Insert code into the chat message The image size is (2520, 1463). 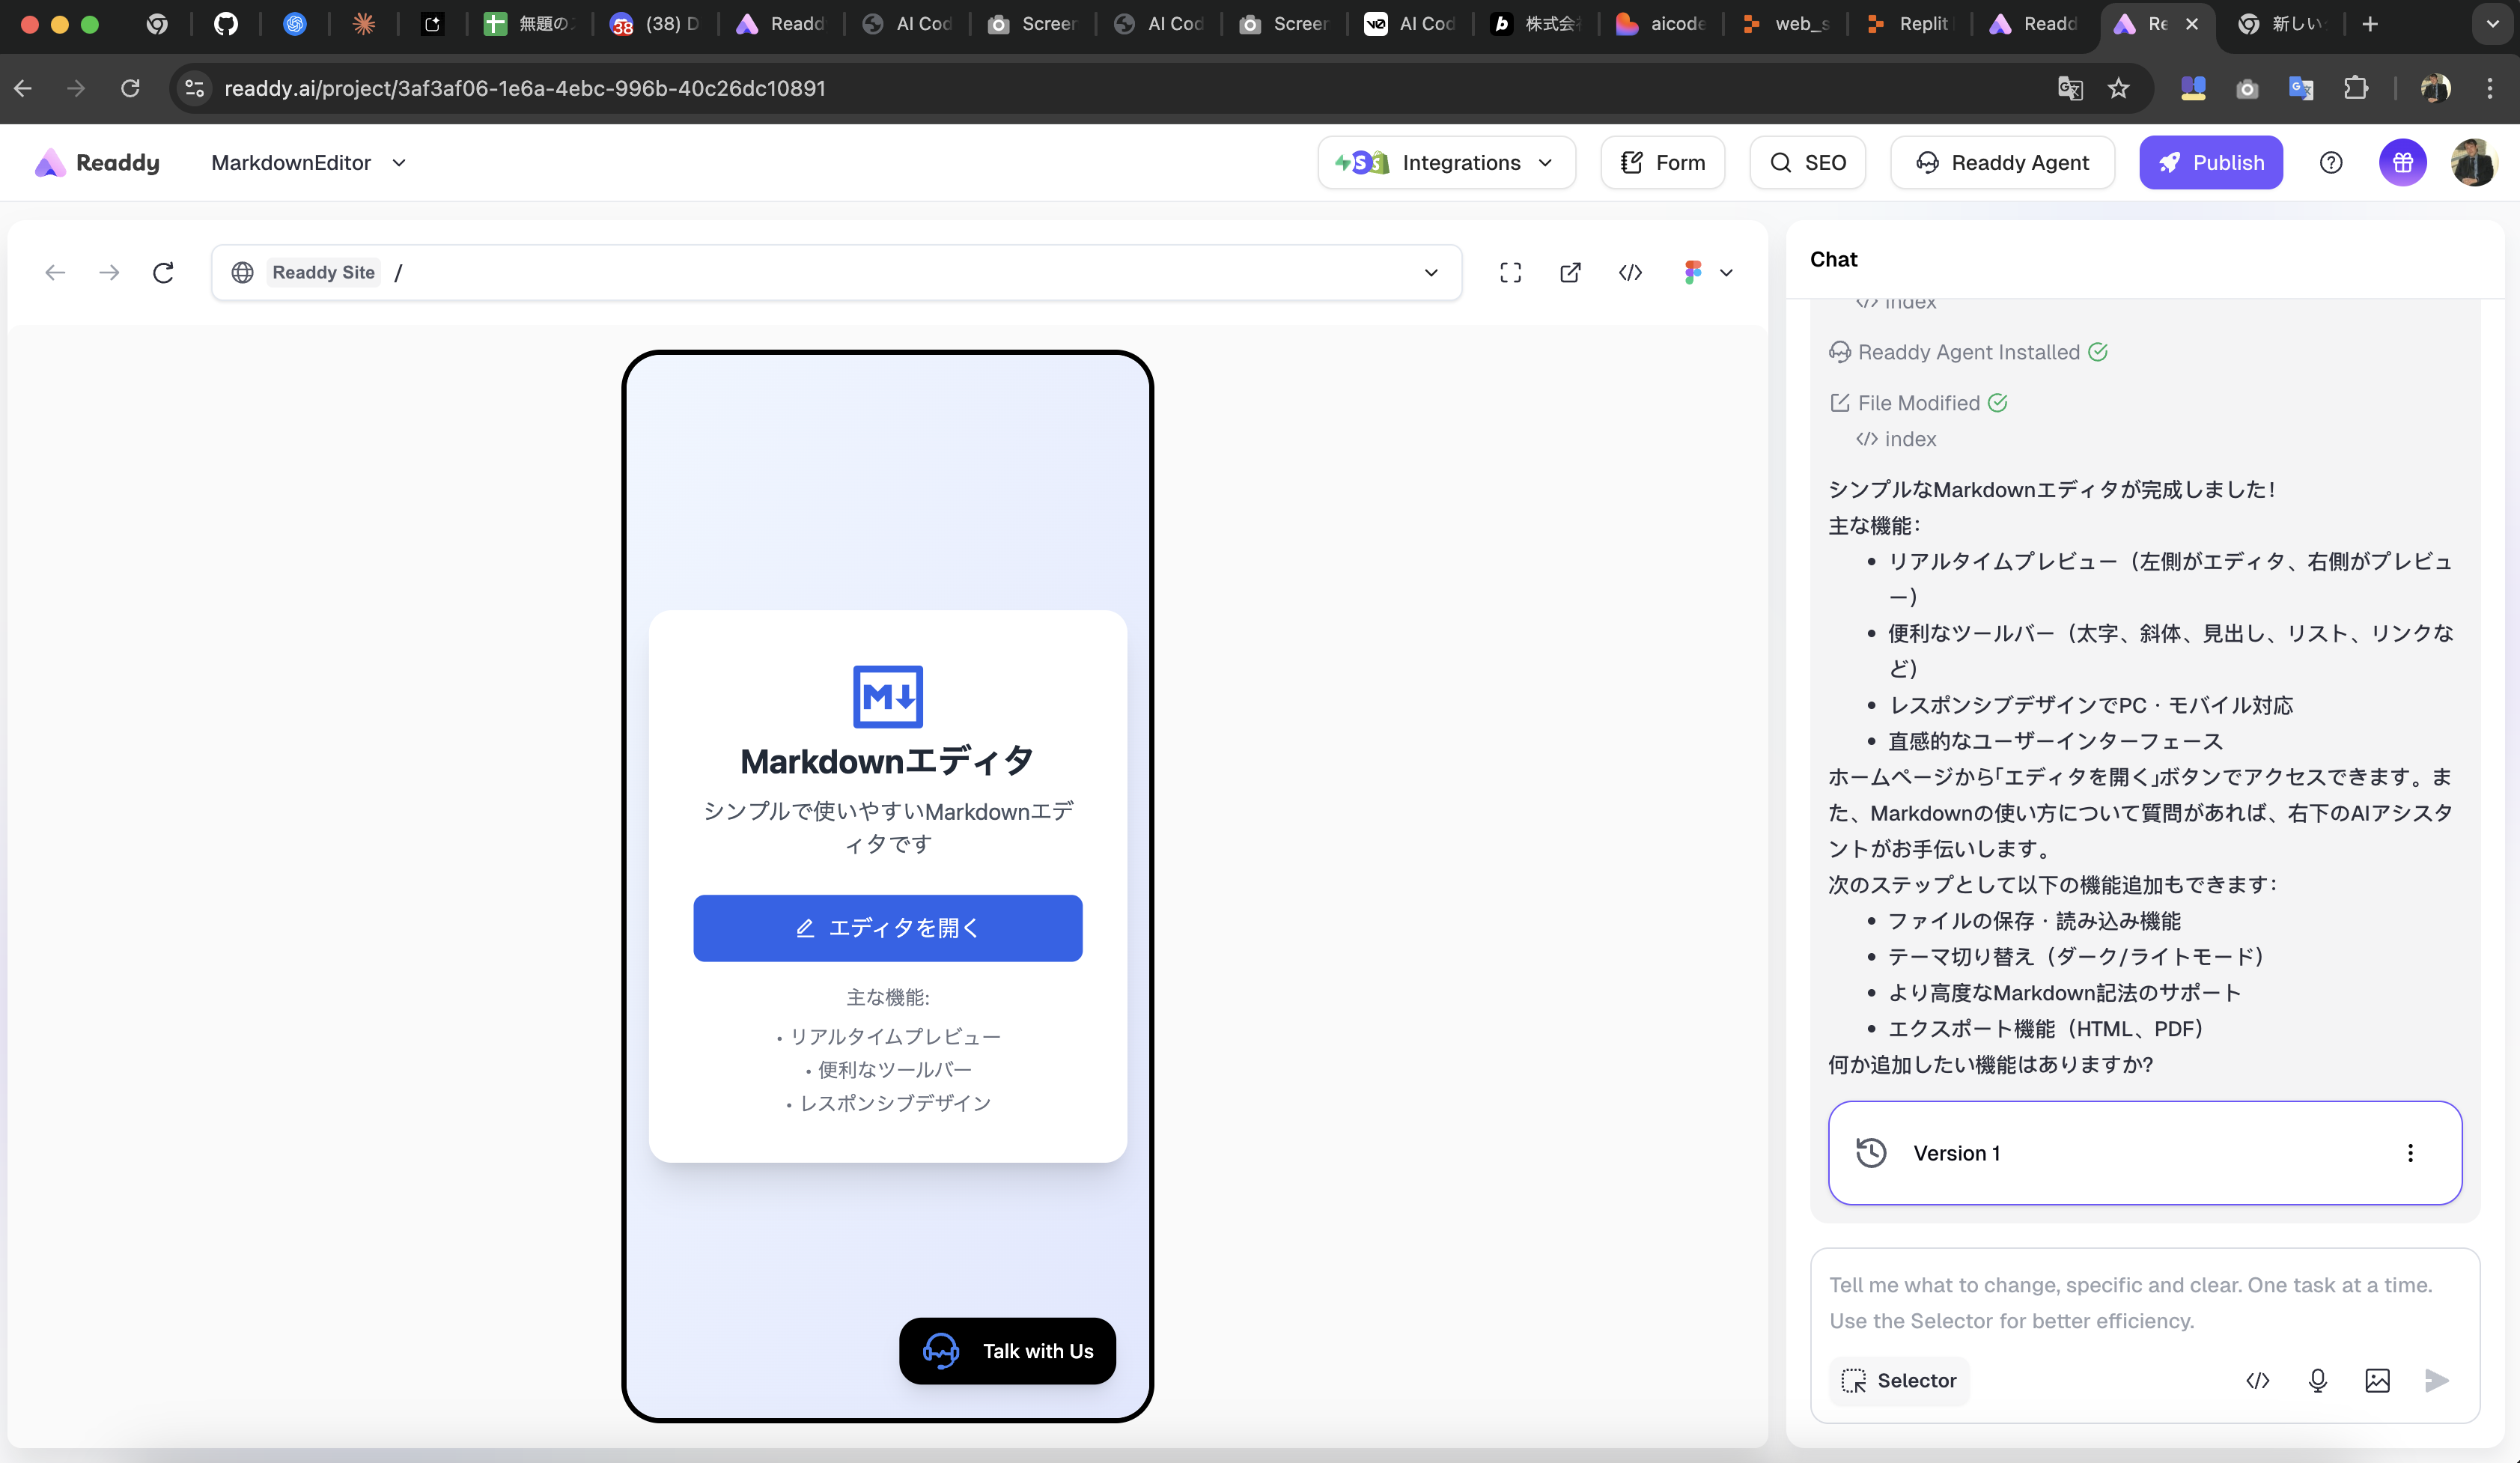[x=2257, y=1380]
